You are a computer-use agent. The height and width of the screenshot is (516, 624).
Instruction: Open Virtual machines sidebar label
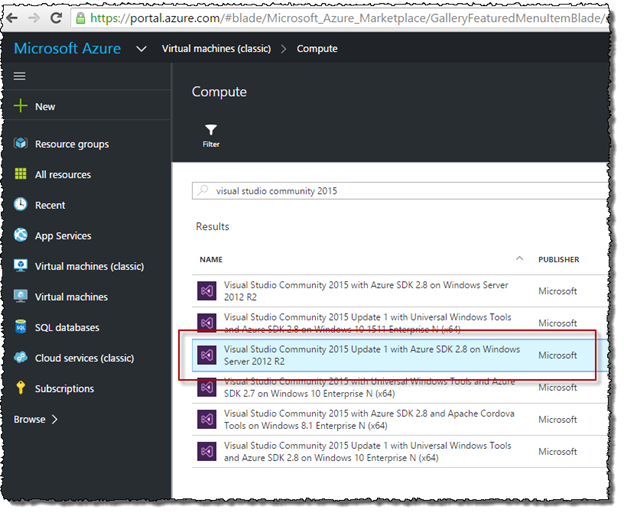pyautogui.click(x=71, y=297)
